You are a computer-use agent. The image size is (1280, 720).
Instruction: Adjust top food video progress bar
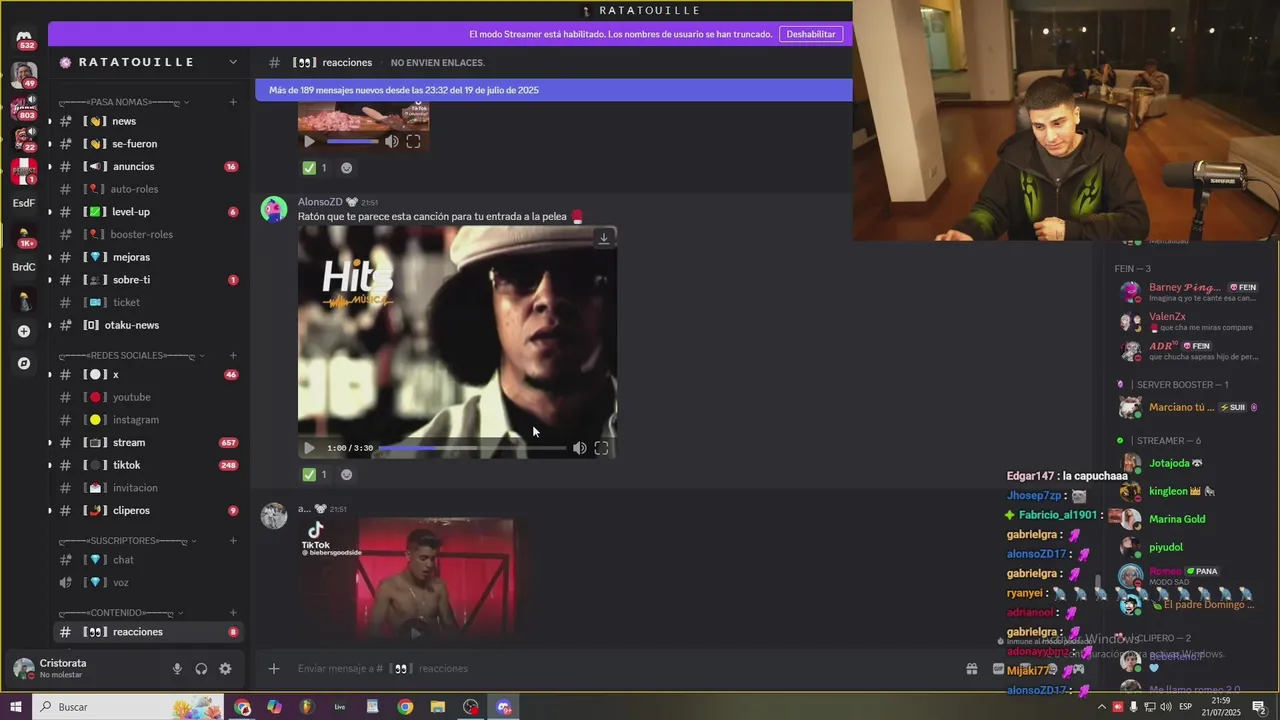352,141
